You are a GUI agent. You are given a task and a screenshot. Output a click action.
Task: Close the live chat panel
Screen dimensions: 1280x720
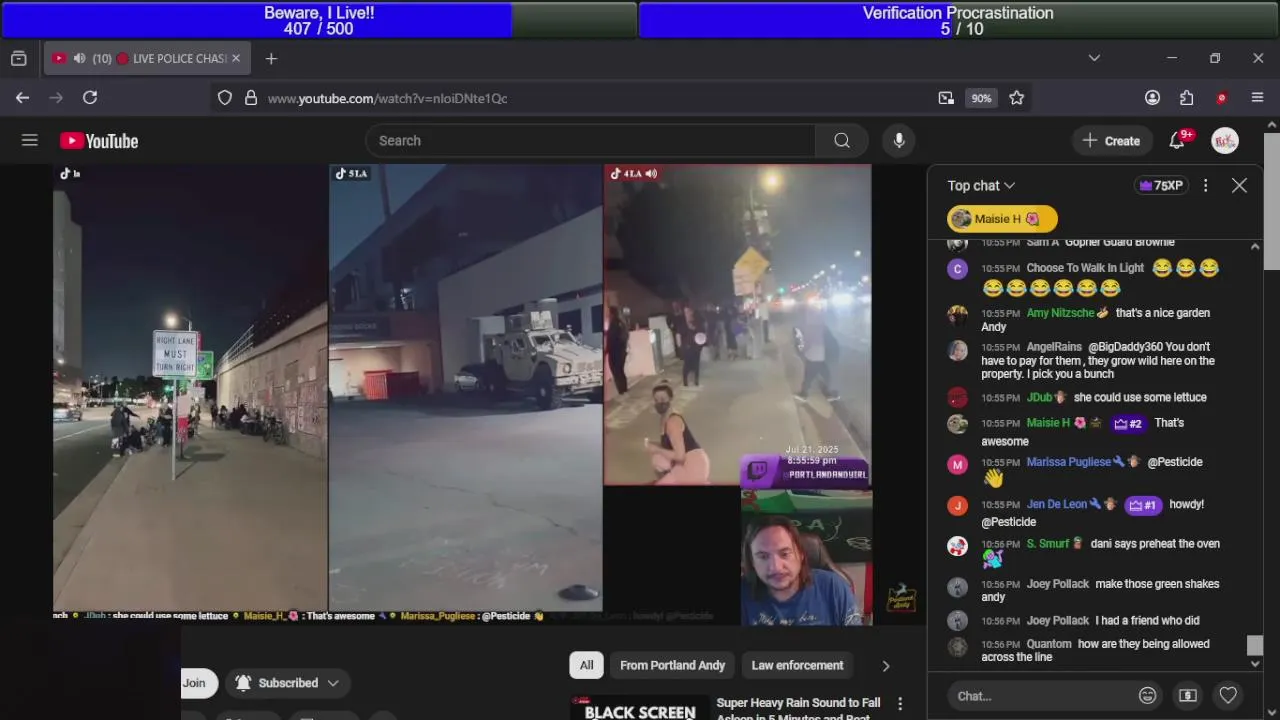(1239, 185)
